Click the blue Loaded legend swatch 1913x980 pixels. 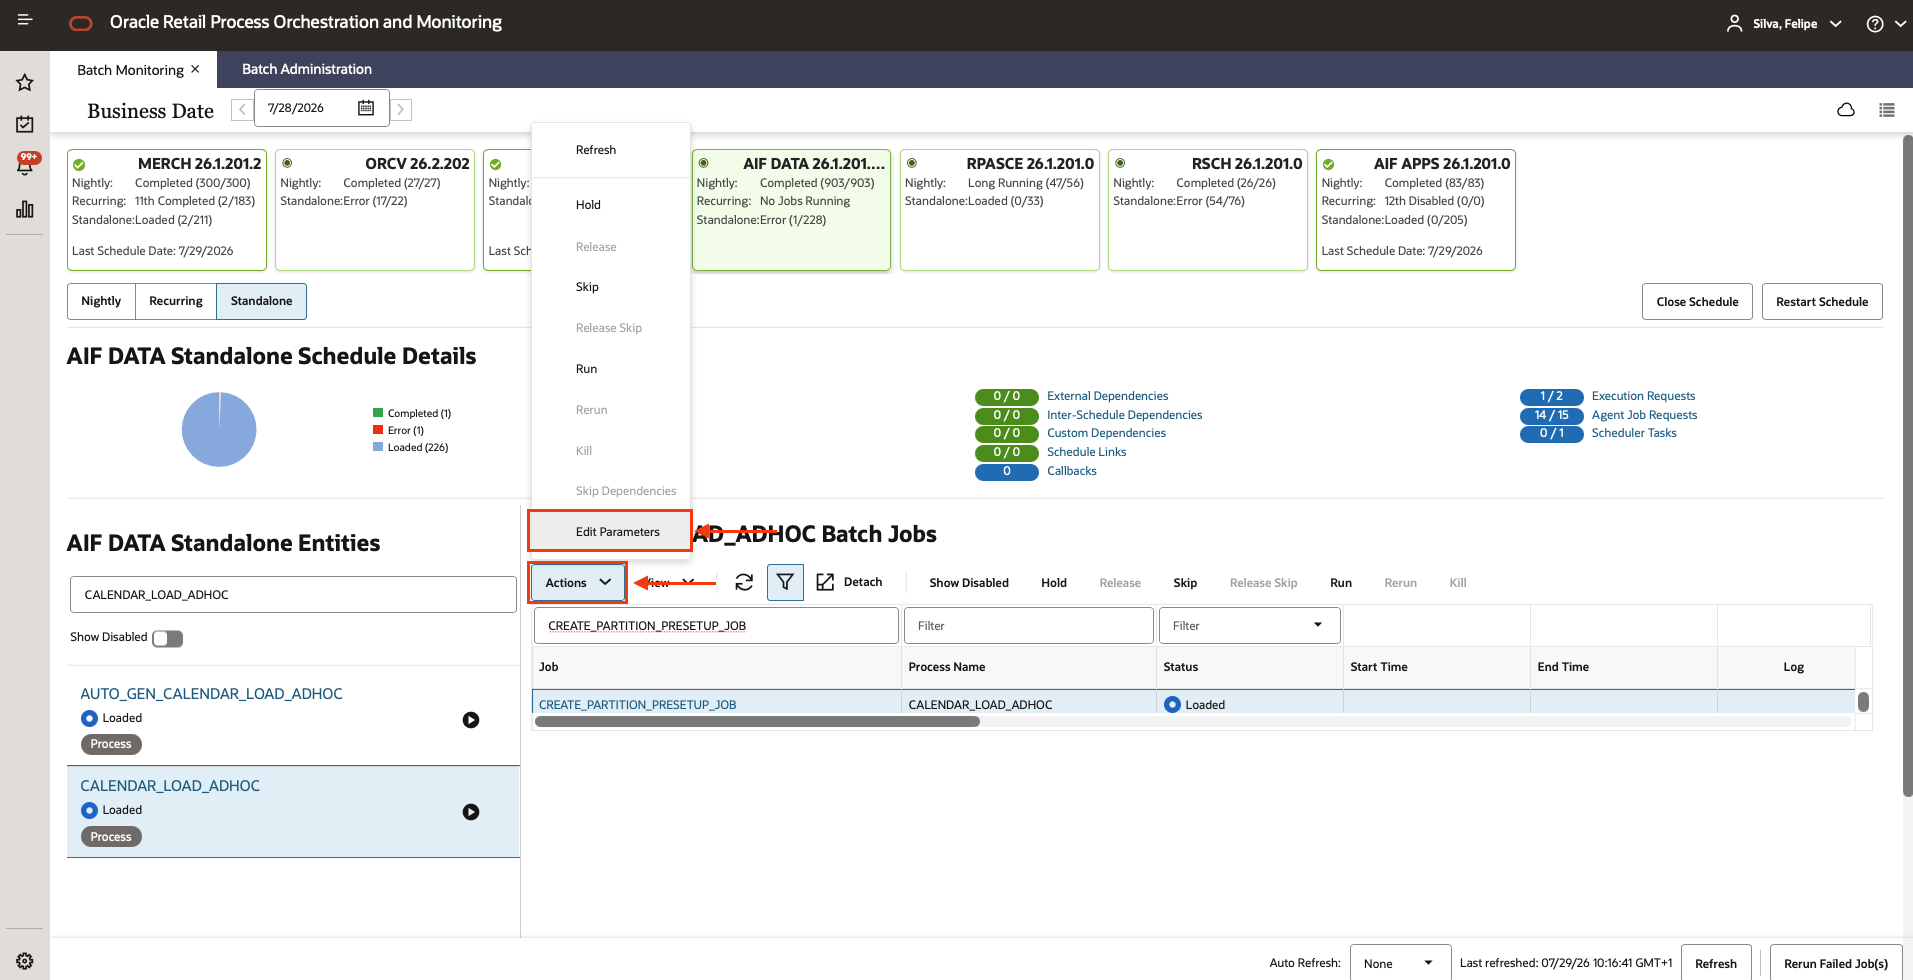tap(378, 447)
